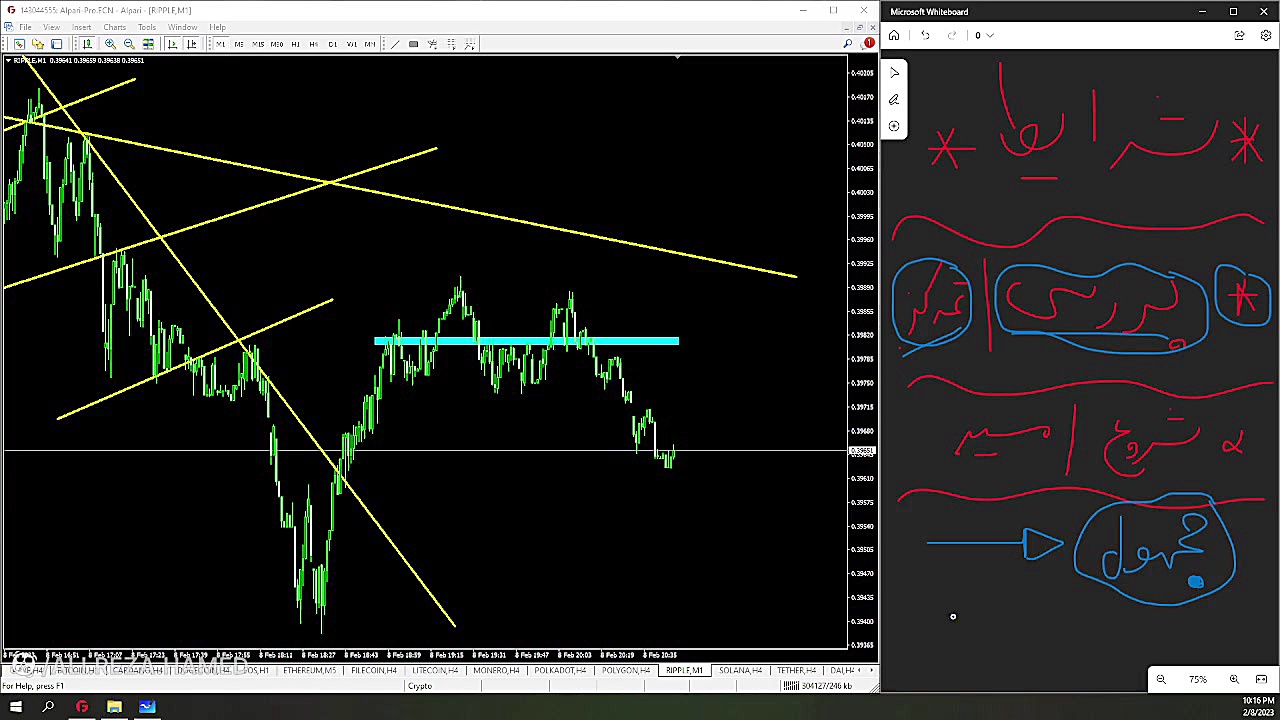Screen dimensions: 1280x720
Task: Go to Whiteboard home
Action: pyautogui.click(x=894, y=35)
